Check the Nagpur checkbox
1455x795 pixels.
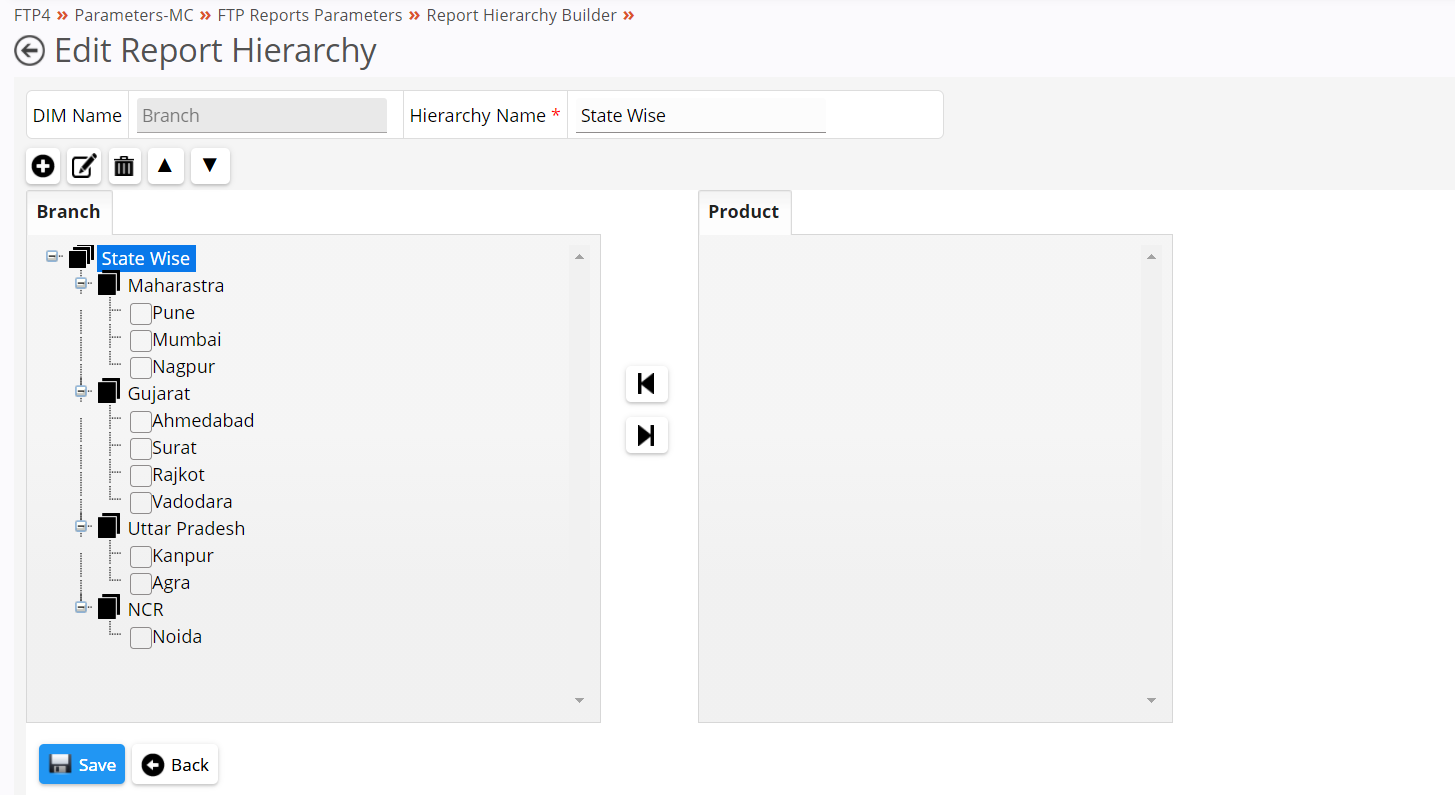tap(141, 367)
